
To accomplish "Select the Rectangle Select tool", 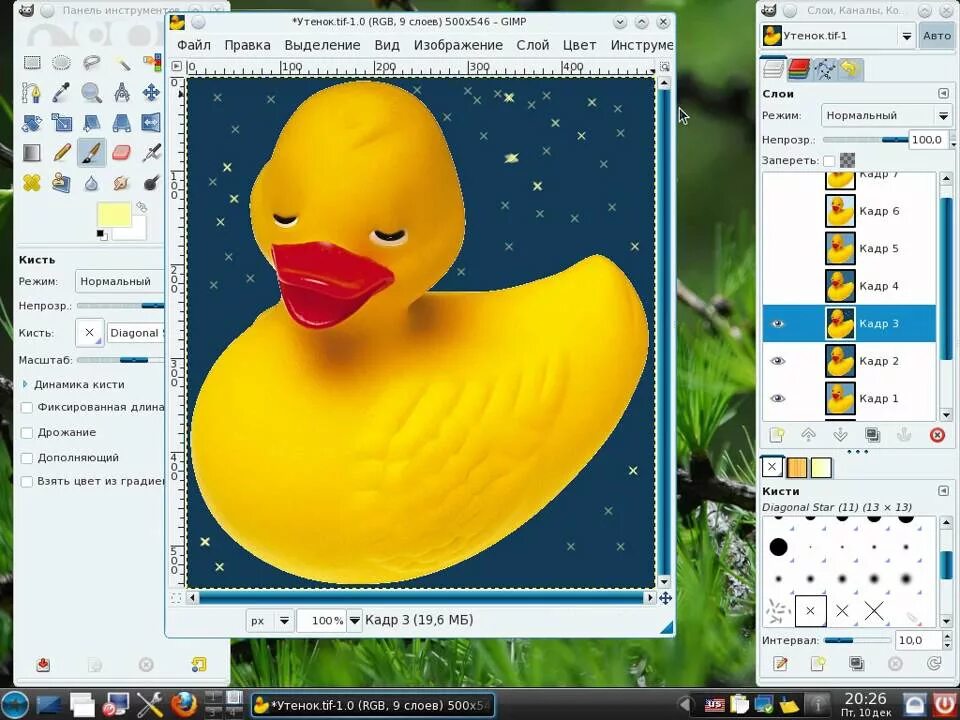I will pyautogui.click(x=32, y=62).
